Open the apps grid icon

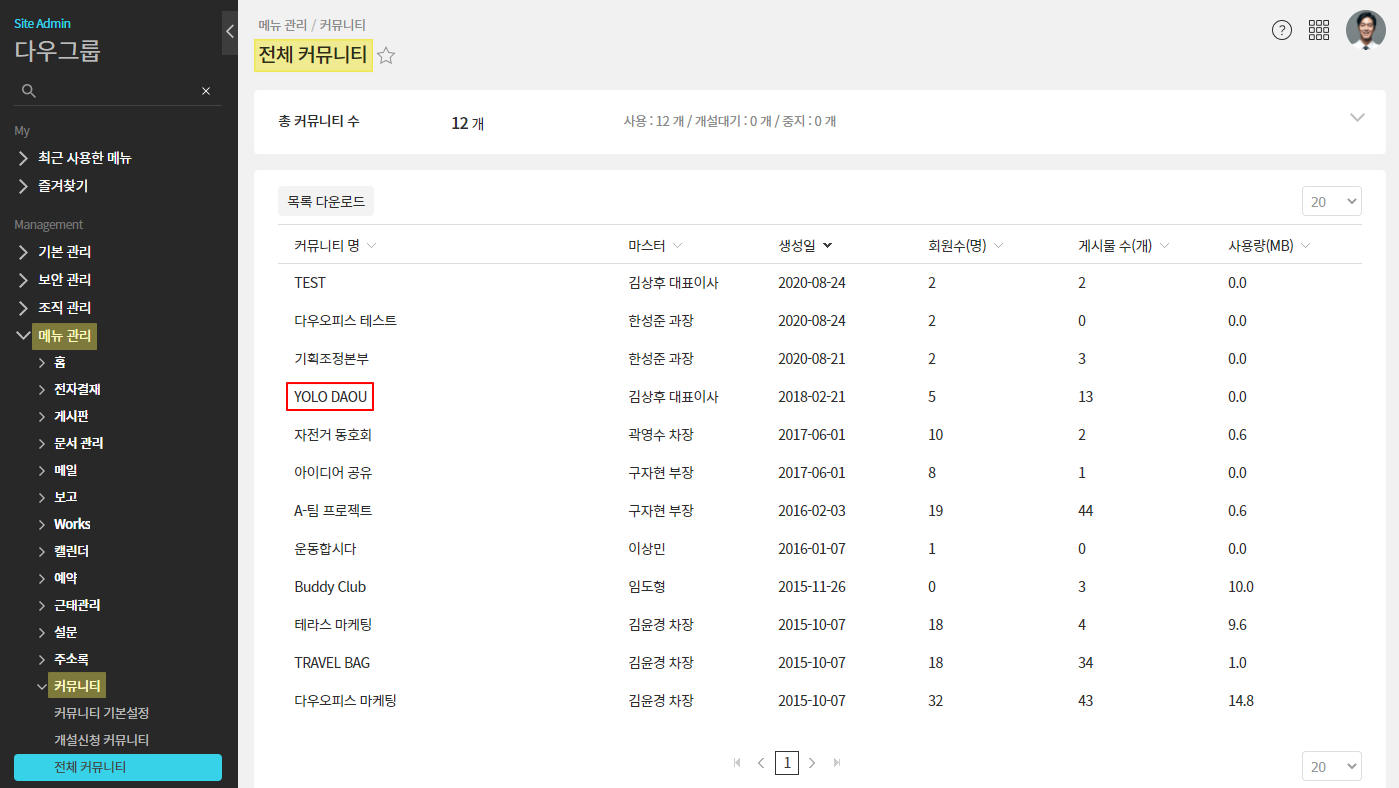[1319, 30]
